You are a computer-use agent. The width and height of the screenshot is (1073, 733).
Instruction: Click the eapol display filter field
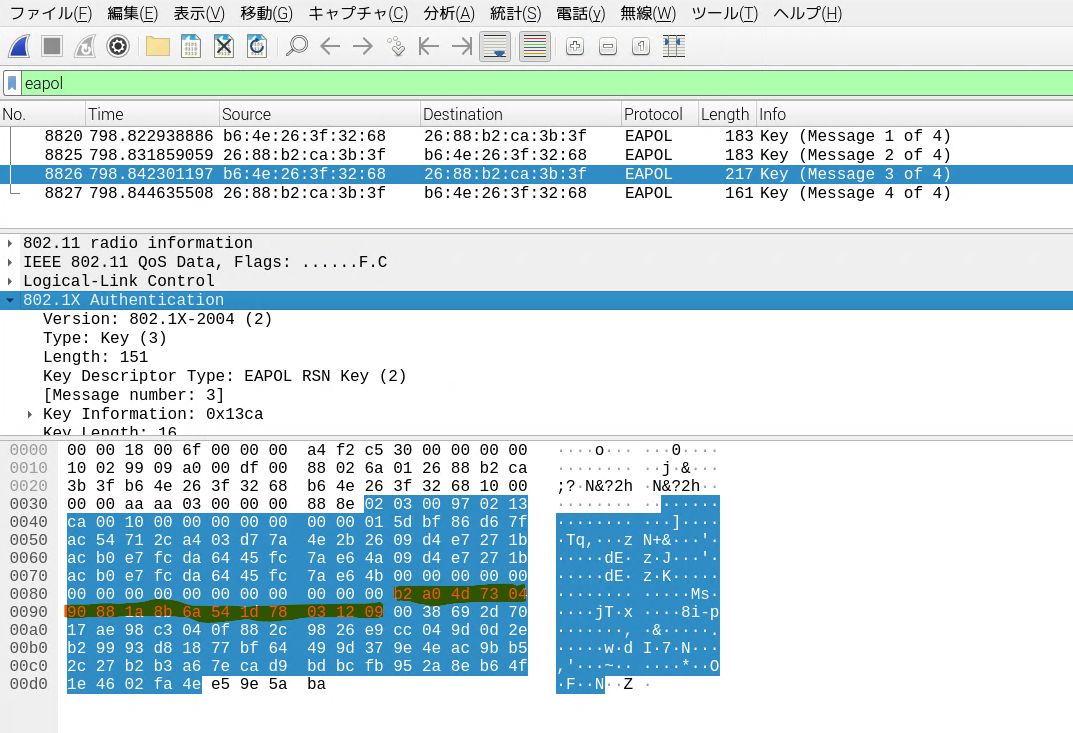[546, 83]
